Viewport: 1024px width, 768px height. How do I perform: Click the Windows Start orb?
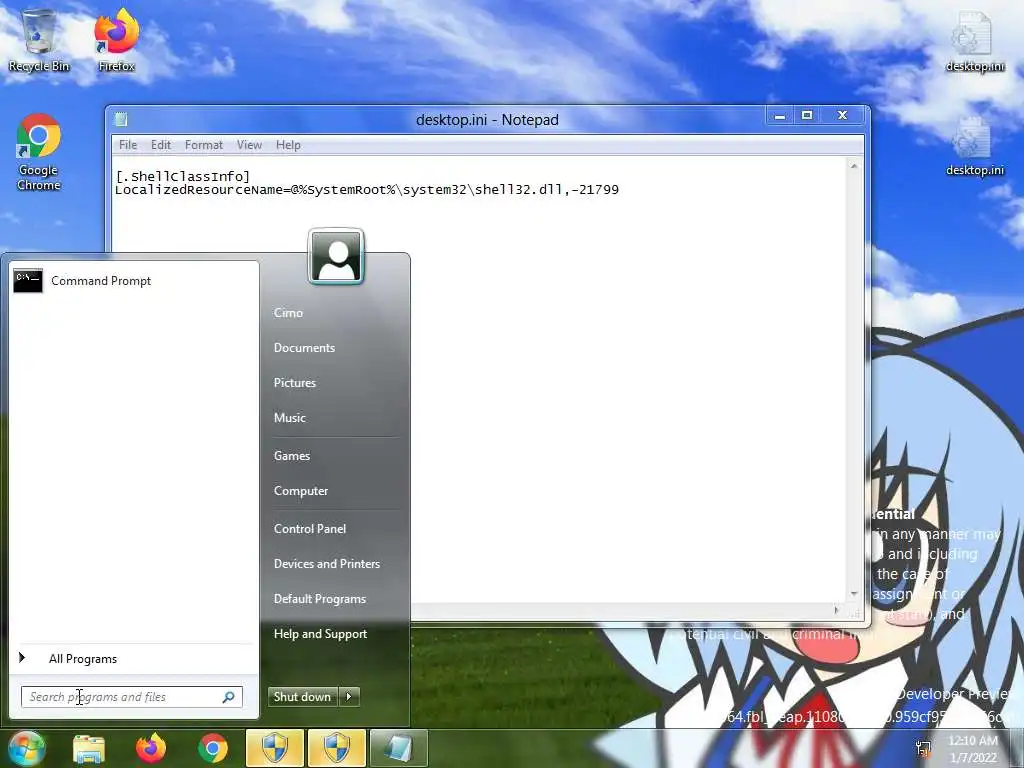(x=26, y=748)
